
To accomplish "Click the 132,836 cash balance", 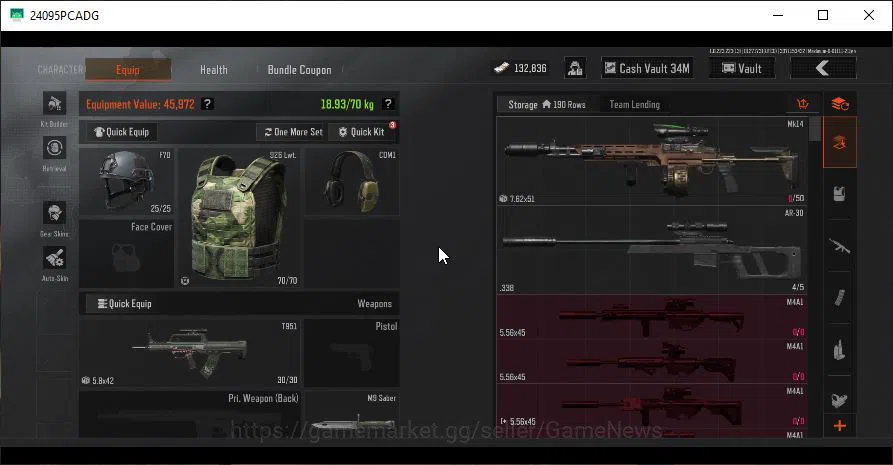I will (x=530, y=68).
